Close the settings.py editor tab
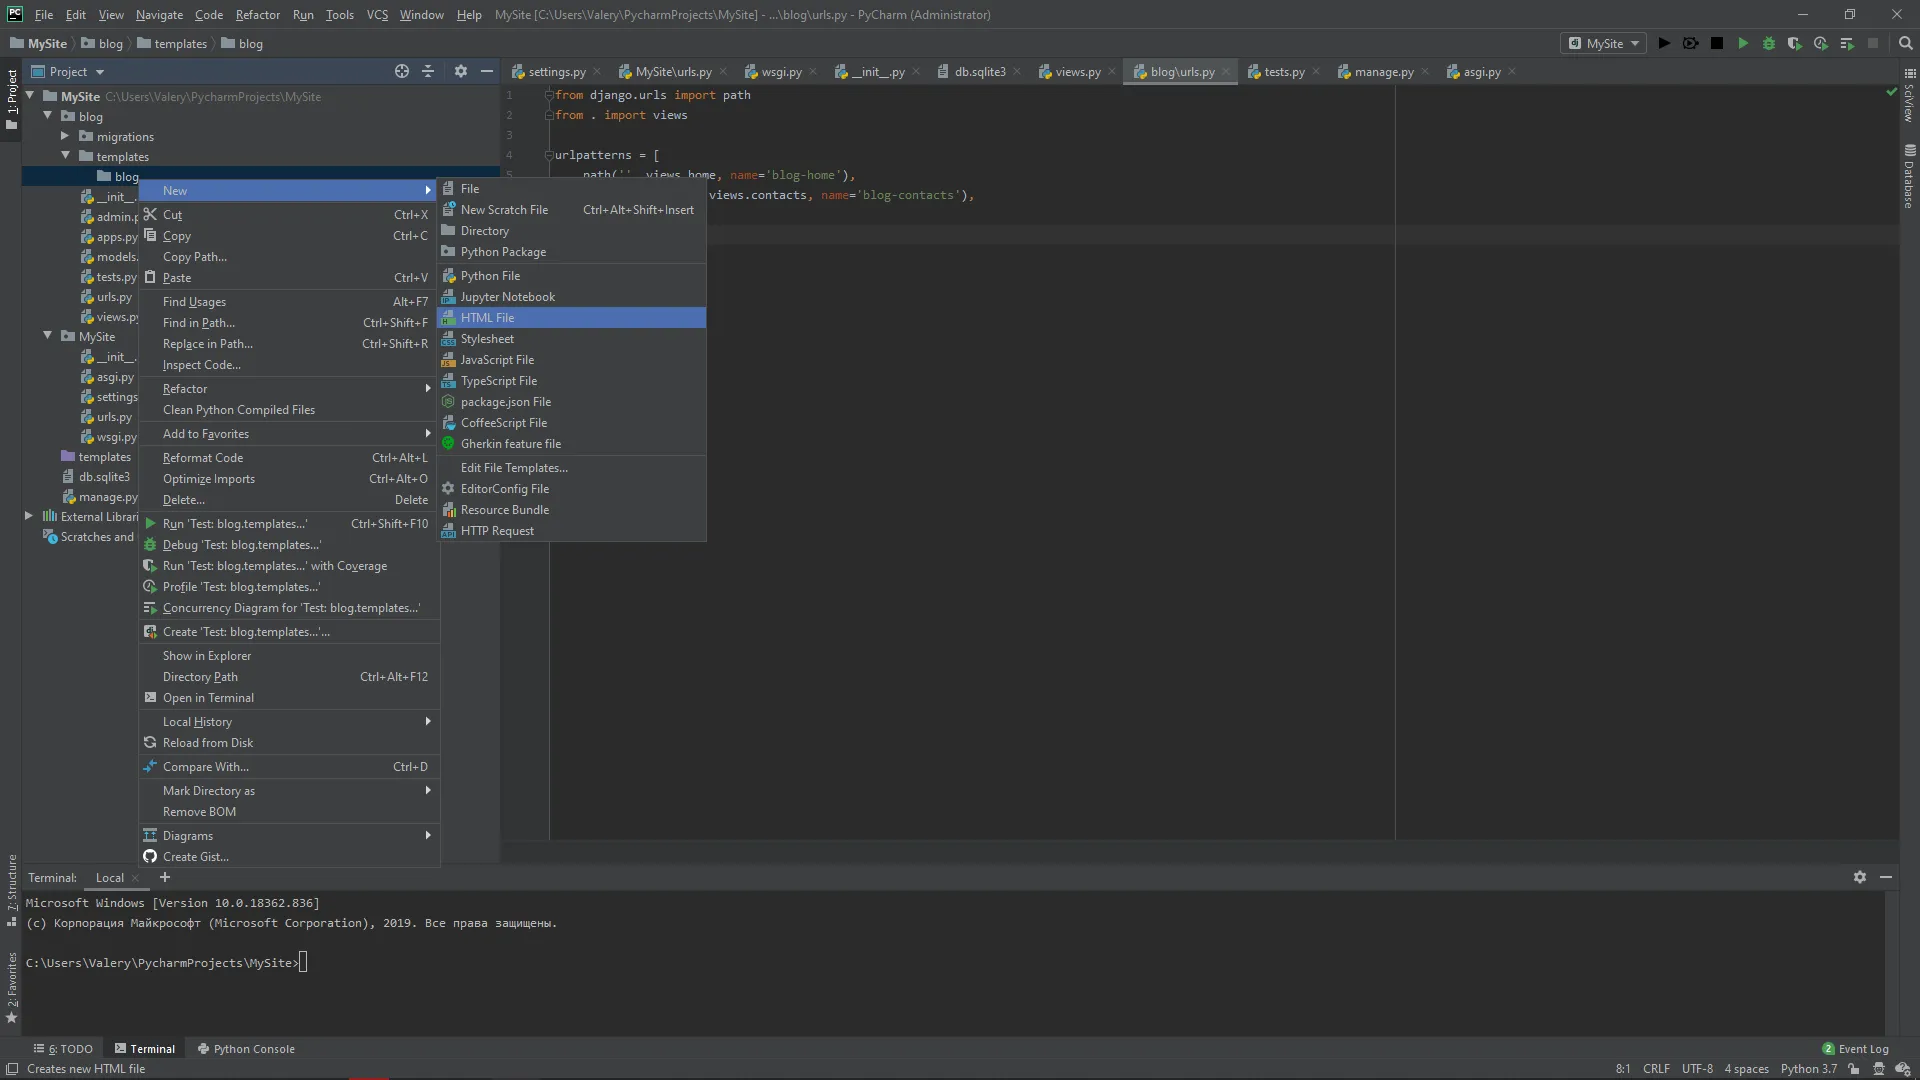Viewport: 1920px width, 1080px height. click(597, 72)
